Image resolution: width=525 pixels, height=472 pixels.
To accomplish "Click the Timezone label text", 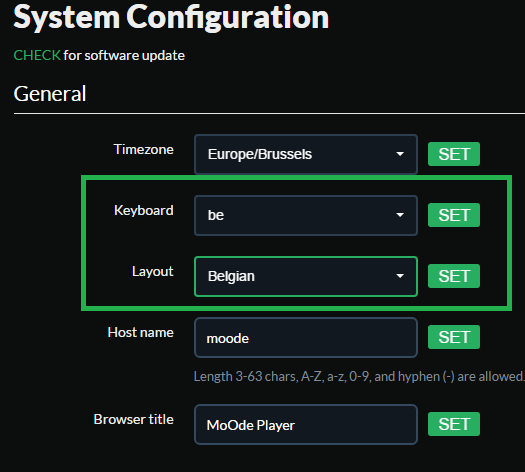I will [x=144, y=149].
